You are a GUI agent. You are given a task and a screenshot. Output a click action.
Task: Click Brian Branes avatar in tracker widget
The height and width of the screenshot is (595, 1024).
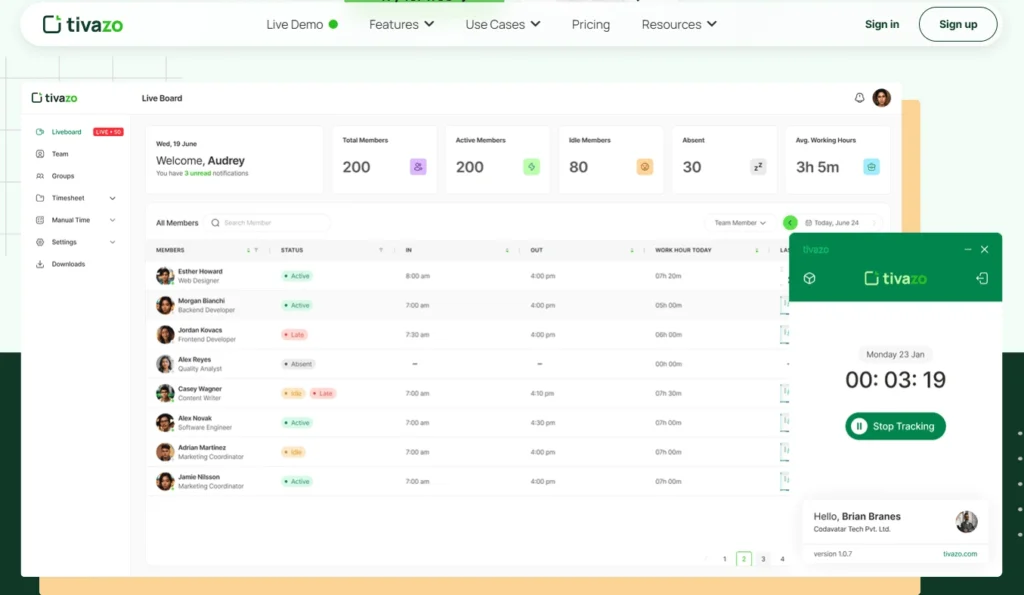point(967,522)
